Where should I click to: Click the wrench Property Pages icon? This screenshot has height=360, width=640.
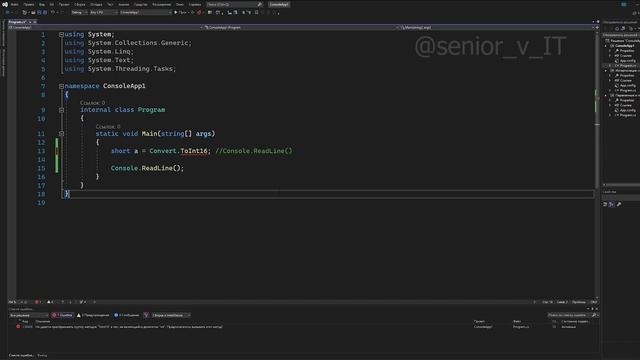click(619, 204)
